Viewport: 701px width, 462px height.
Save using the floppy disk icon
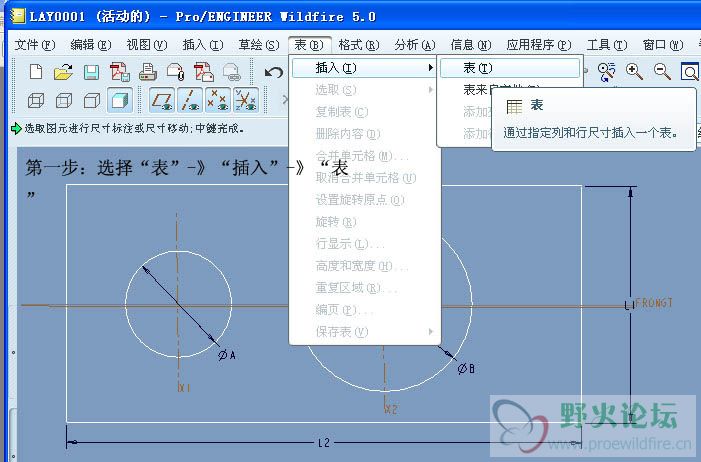point(91,72)
